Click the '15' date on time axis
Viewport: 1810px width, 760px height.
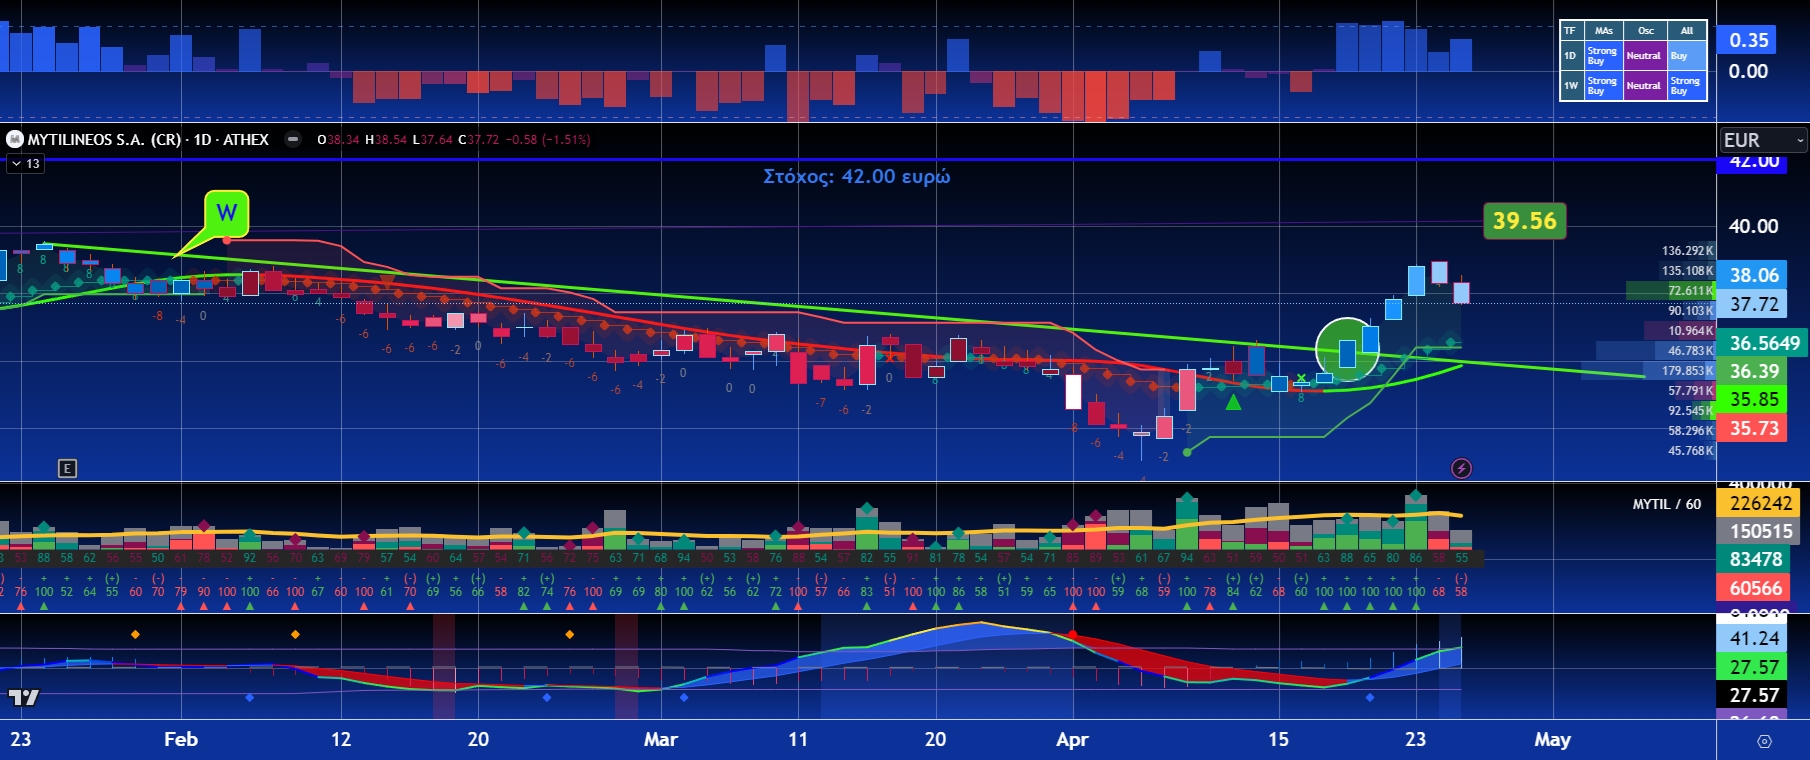1278,739
